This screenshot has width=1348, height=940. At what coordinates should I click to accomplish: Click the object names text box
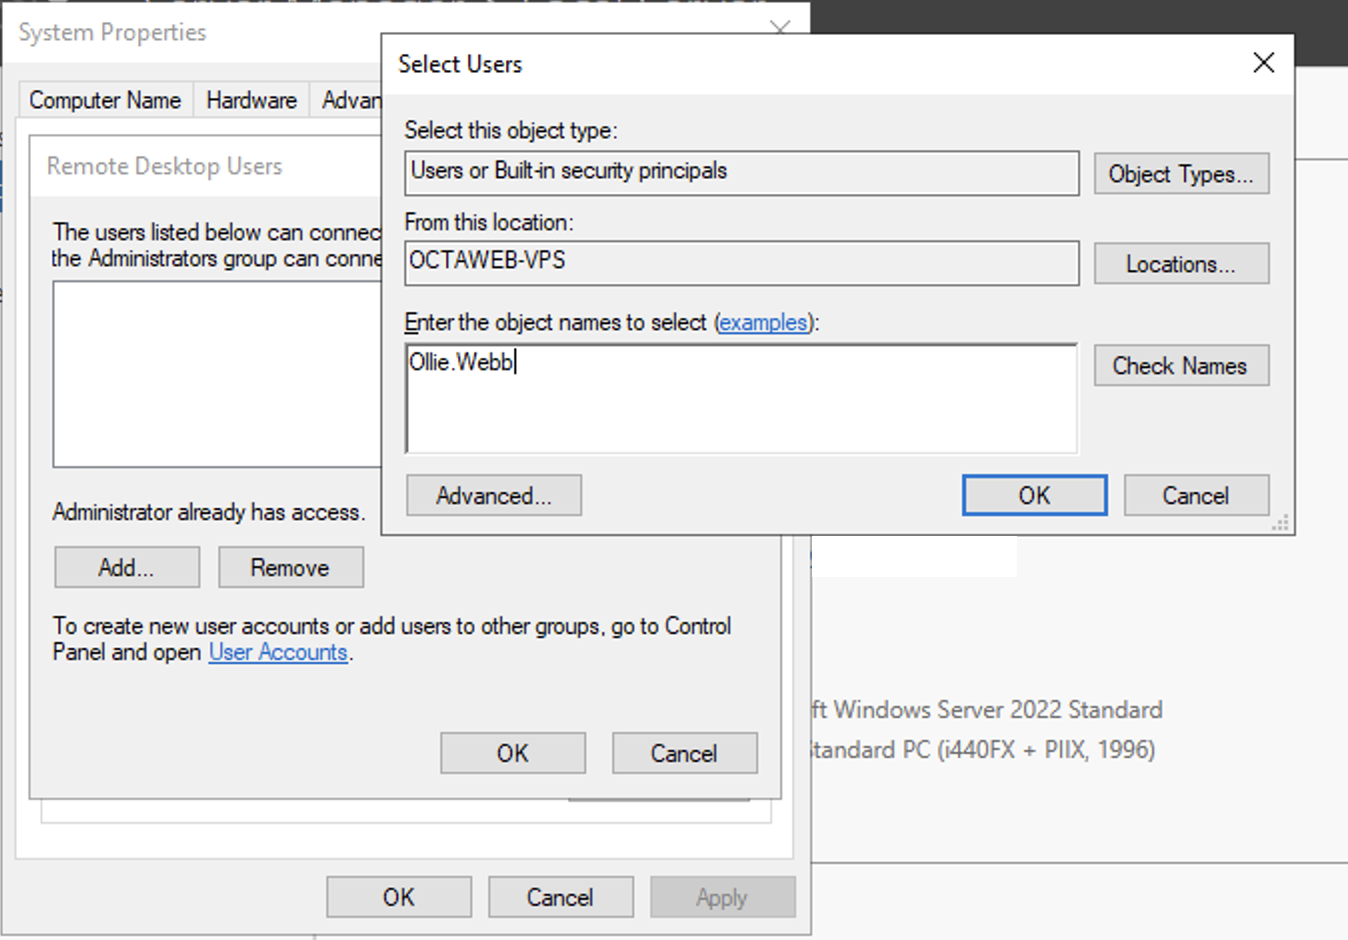(x=740, y=400)
